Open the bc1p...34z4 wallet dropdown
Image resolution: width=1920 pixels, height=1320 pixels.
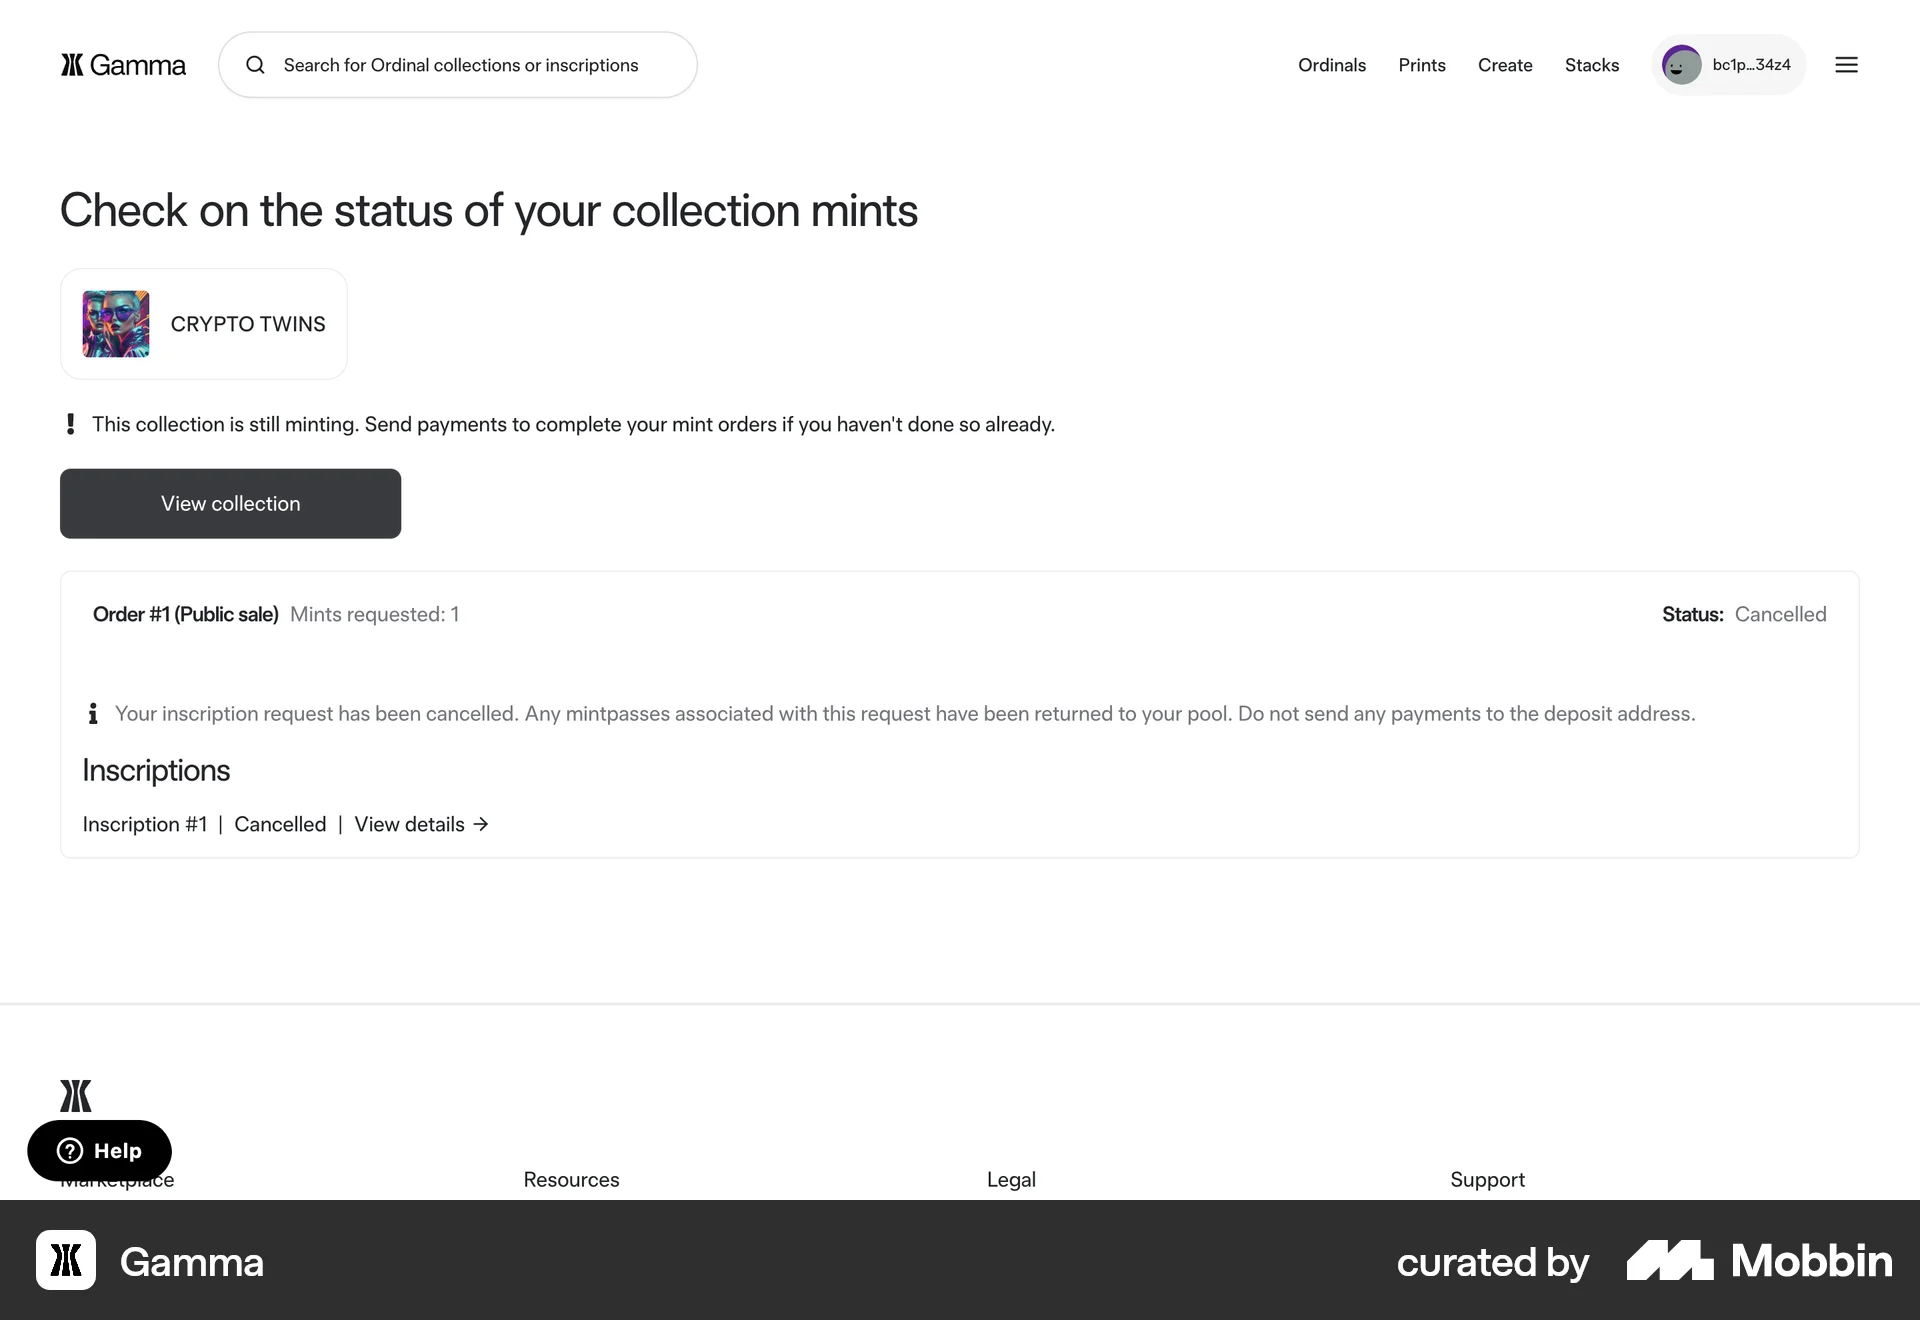(x=1751, y=65)
